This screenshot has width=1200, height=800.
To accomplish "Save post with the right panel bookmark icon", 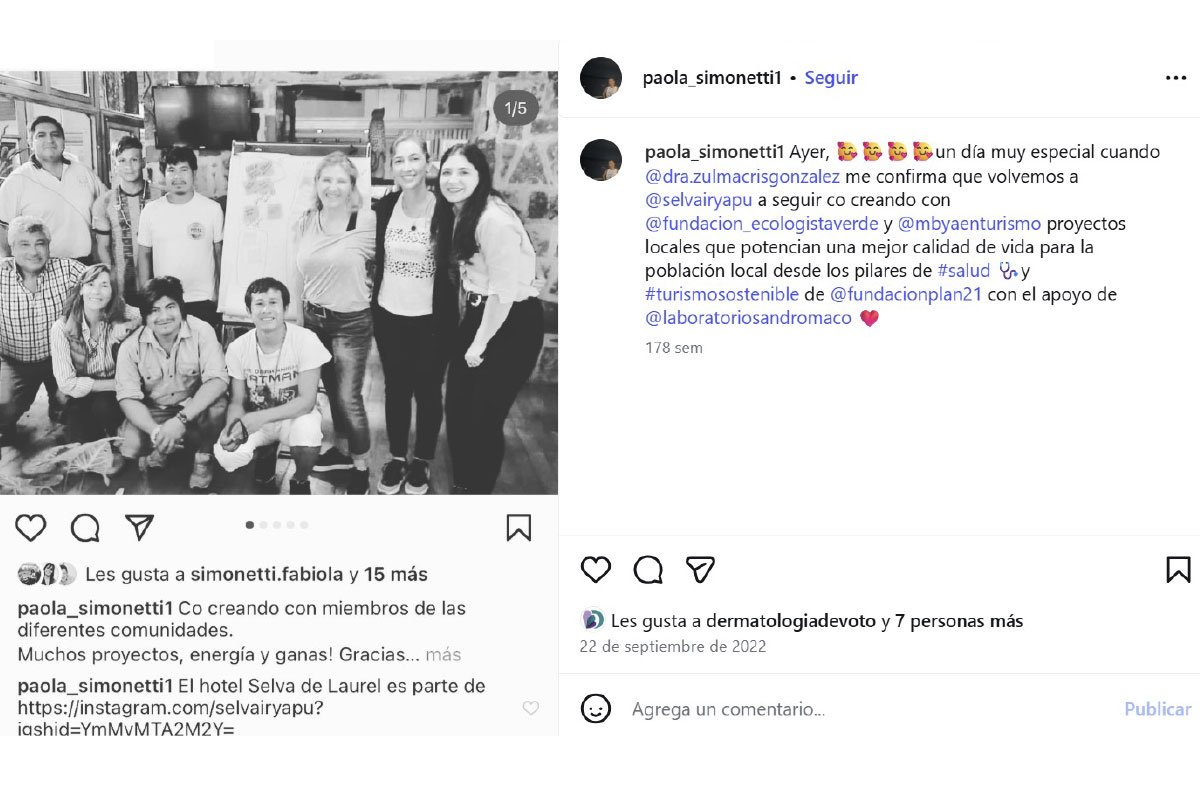I will click(x=1178, y=570).
